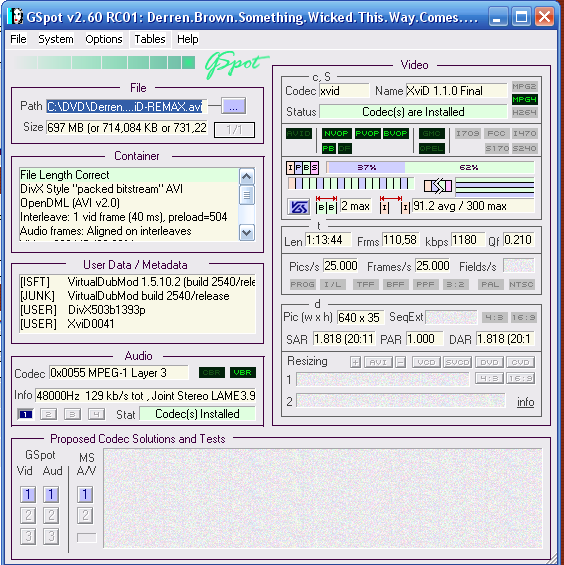Click the file Path field
Image resolution: width=564 pixels, height=565 pixels.
point(126,107)
